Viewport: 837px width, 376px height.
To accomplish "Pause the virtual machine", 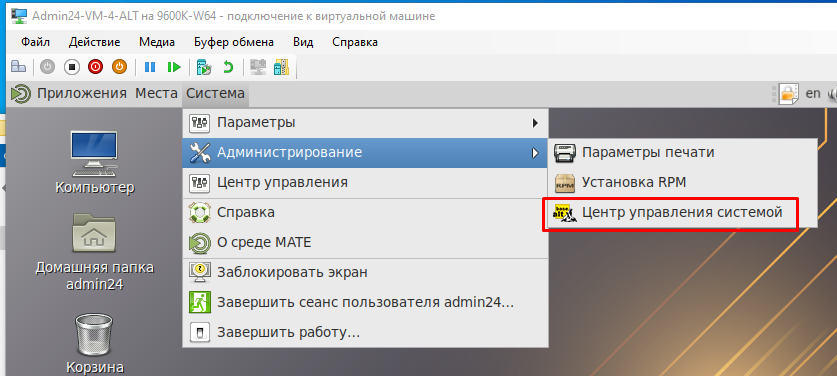I will pyautogui.click(x=150, y=67).
